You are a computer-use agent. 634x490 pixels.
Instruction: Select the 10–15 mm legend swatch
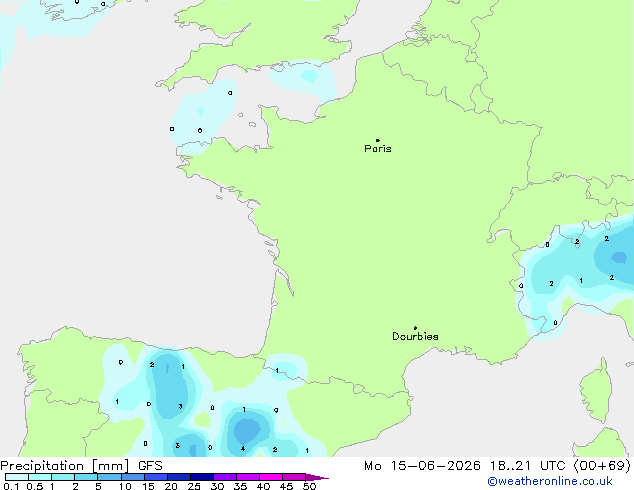click(133, 477)
